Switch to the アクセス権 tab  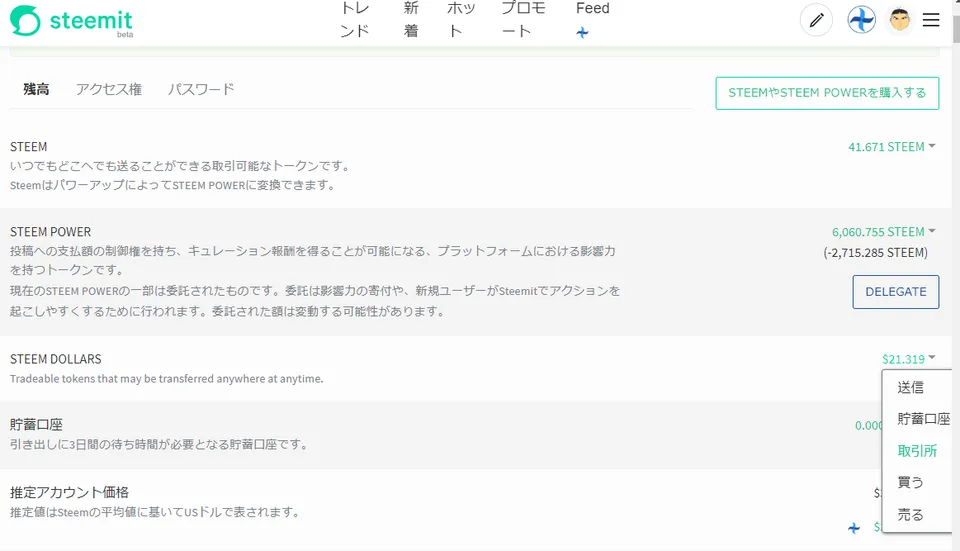pyautogui.click(x=109, y=89)
